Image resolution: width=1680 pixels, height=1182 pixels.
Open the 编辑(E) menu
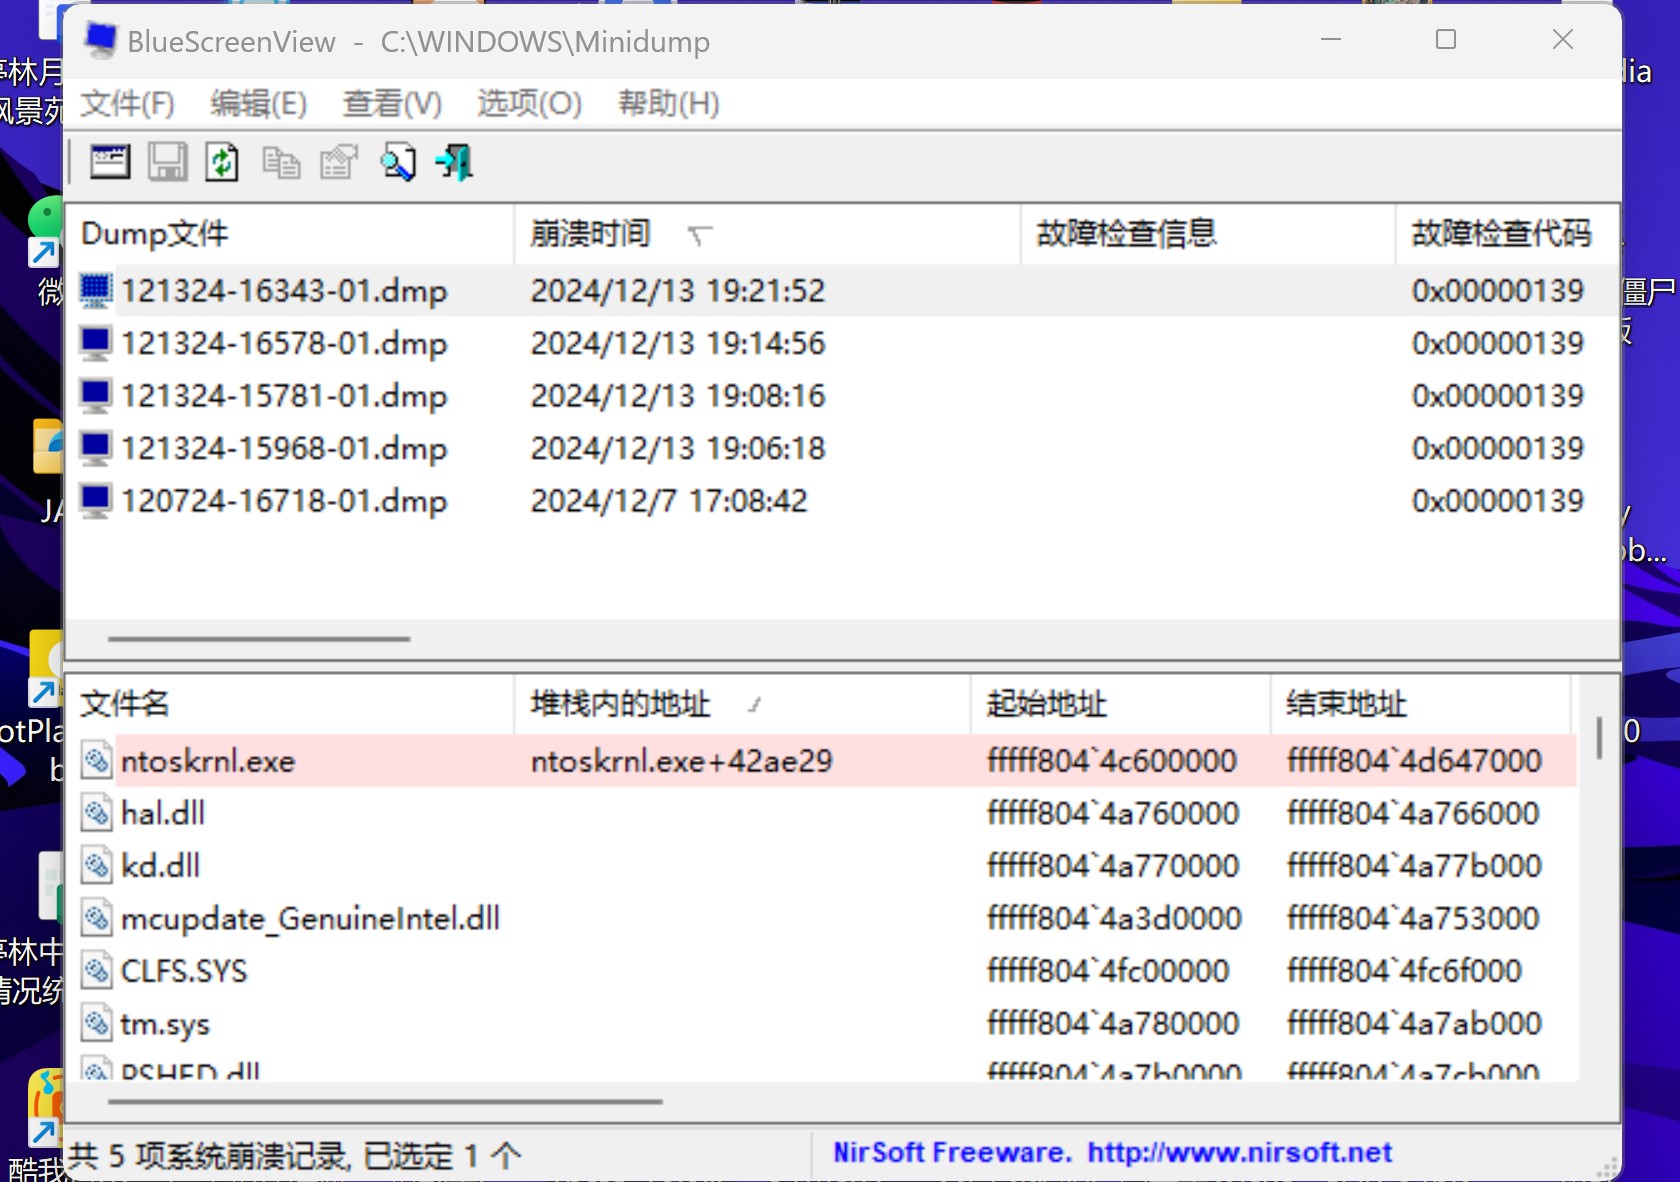pyautogui.click(x=258, y=103)
